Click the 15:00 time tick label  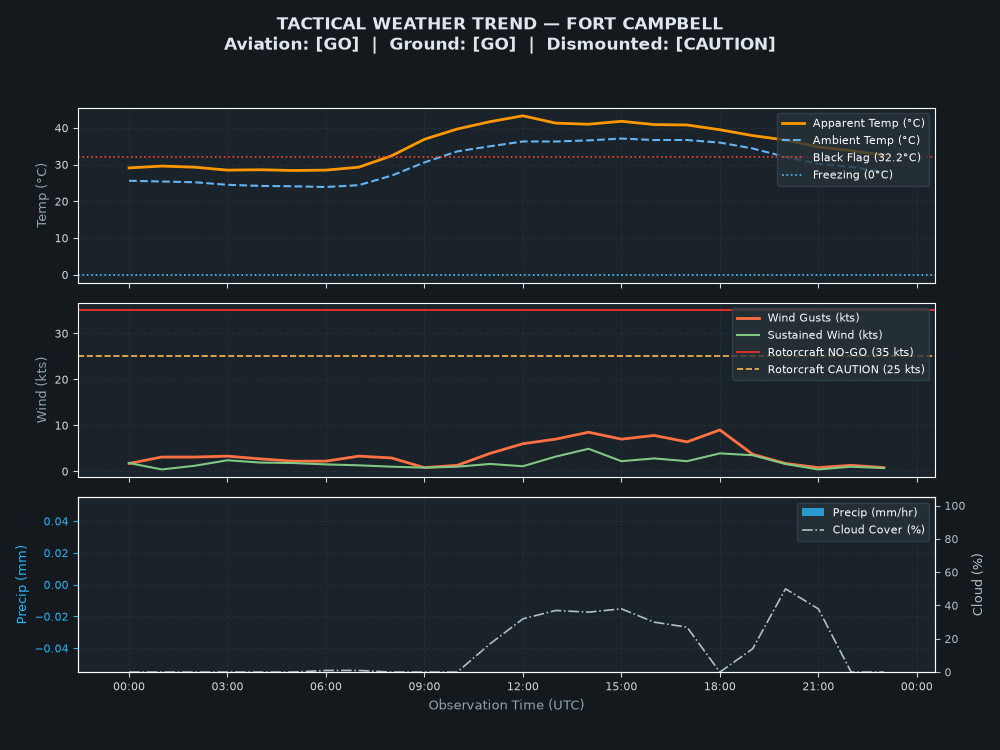pyautogui.click(x=621, y=686)
